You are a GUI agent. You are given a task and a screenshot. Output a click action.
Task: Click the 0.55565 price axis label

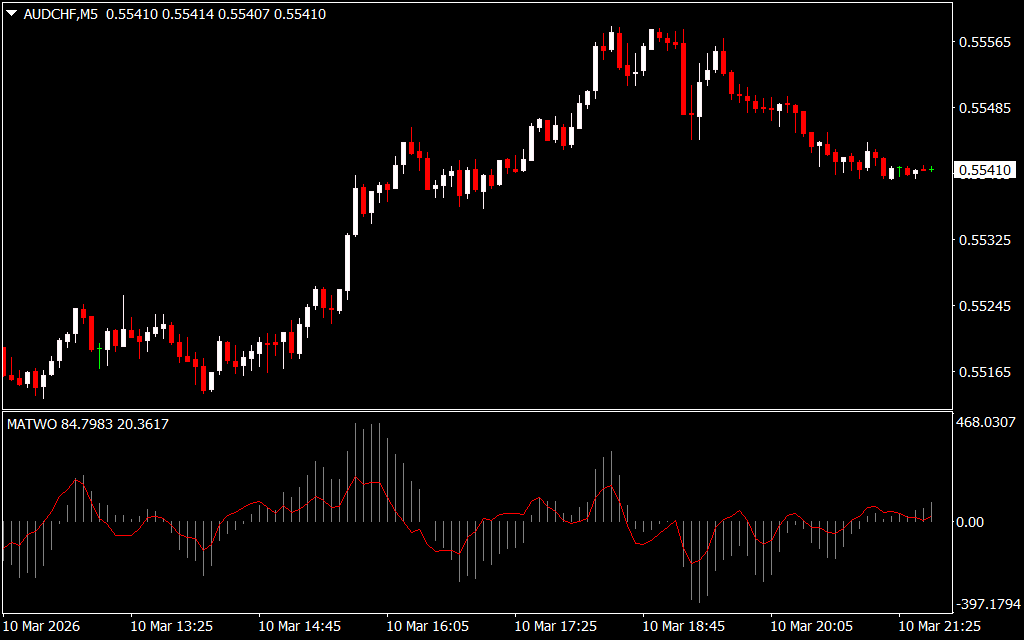pos(986,42)
